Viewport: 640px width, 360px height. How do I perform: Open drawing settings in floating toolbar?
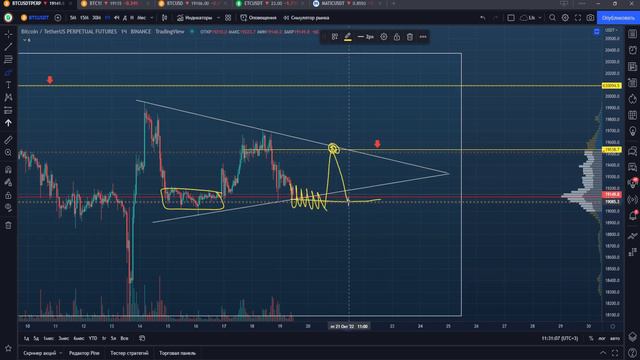[384, 37]
